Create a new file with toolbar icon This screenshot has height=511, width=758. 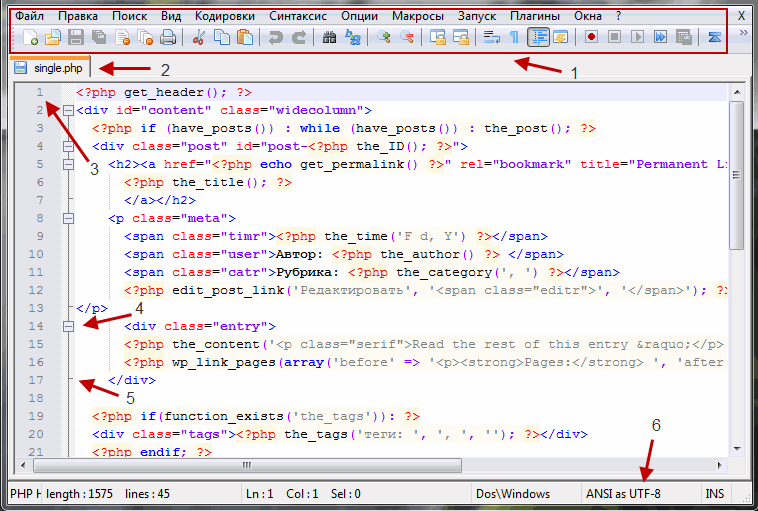tap(30, 37)
